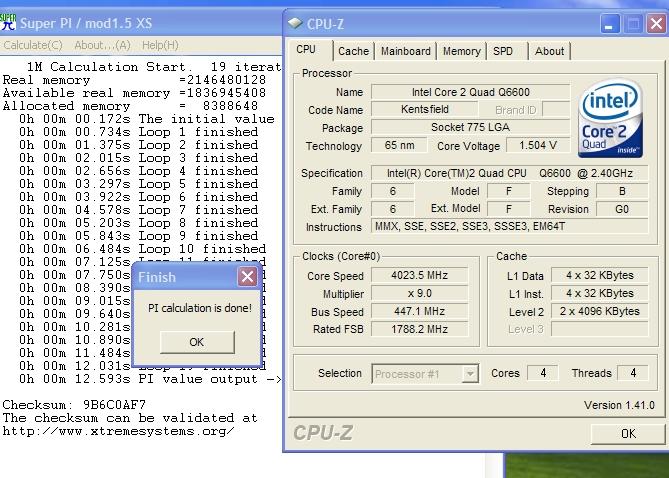Click the Multiplier value x 9.0
The image size is (669, 478).
(419, 294)
